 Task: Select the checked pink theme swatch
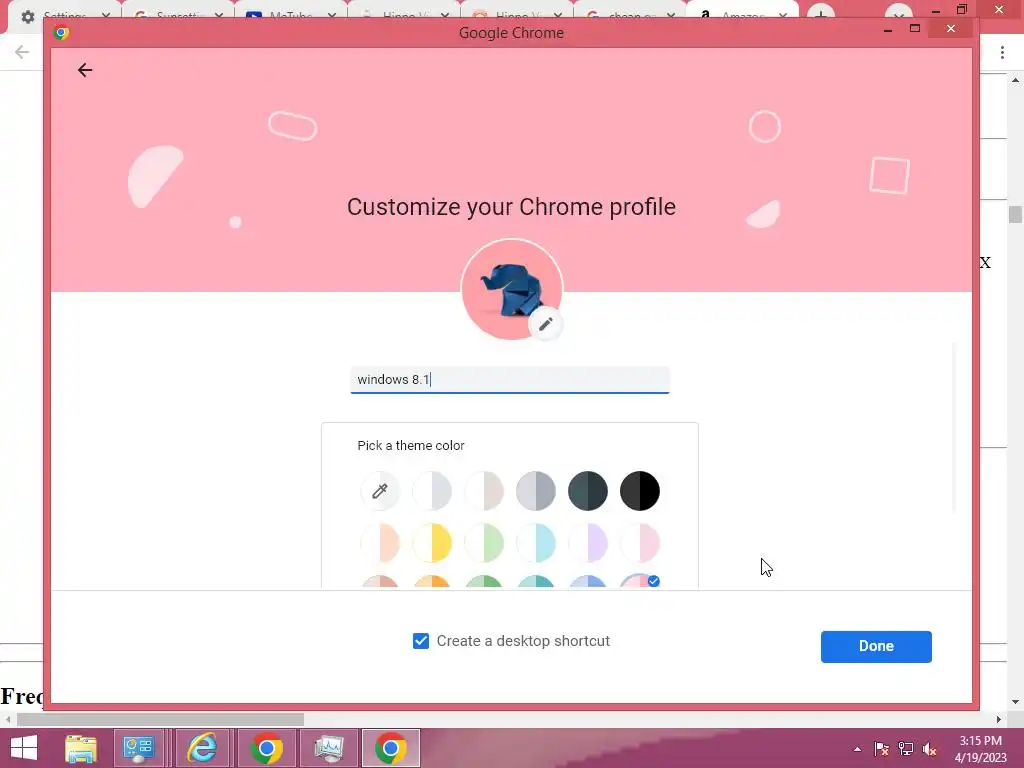click(640, 581)
